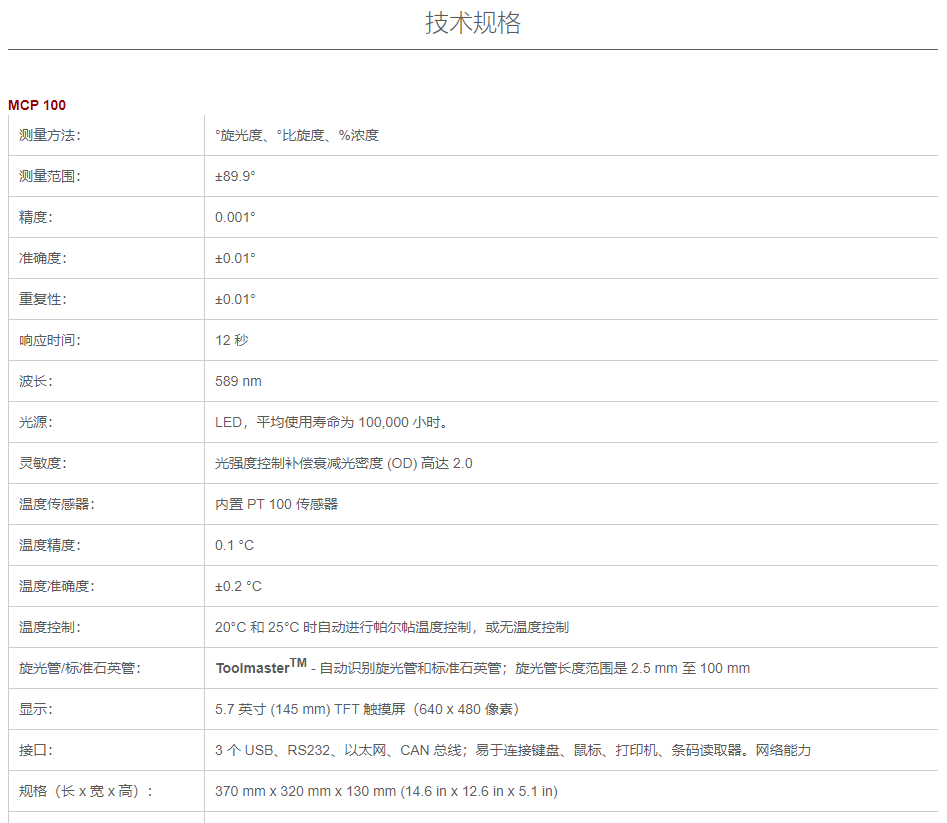The width and height of the screenshot is (947, 823).
Task: Click the °旋光度、°比旋度、%浓度 value
Action: point(297,135)
